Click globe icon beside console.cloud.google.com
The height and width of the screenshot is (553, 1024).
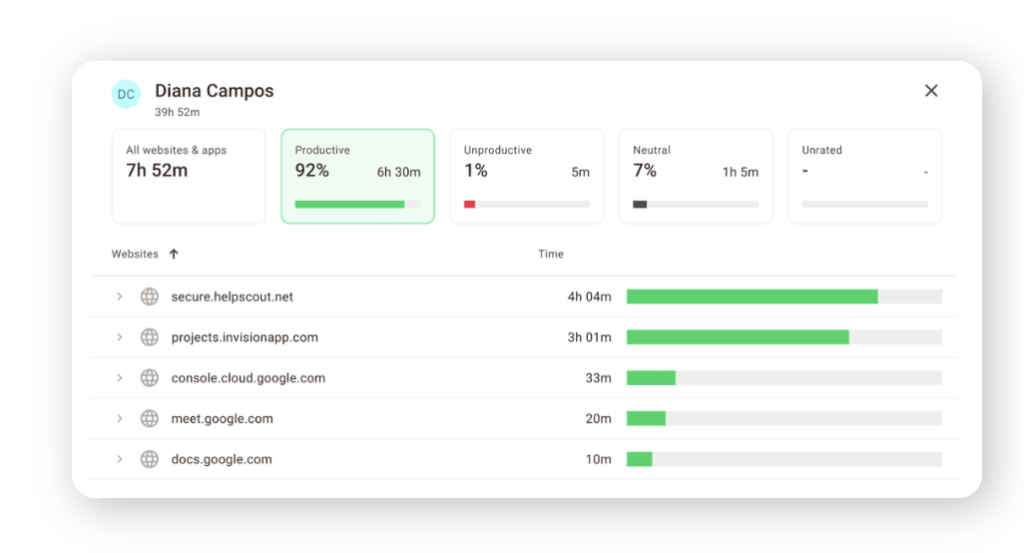coord(150,377)
